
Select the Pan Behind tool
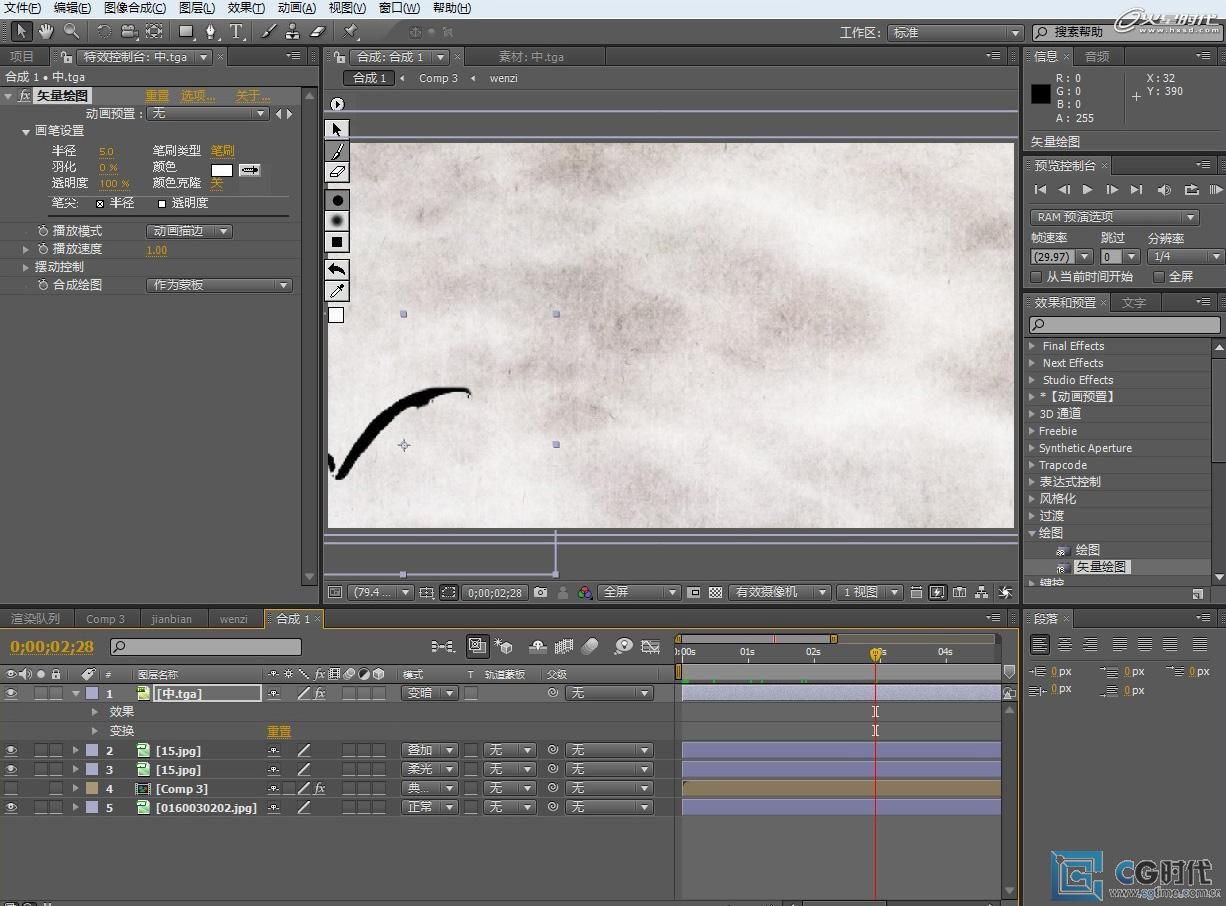coord(154,32)
